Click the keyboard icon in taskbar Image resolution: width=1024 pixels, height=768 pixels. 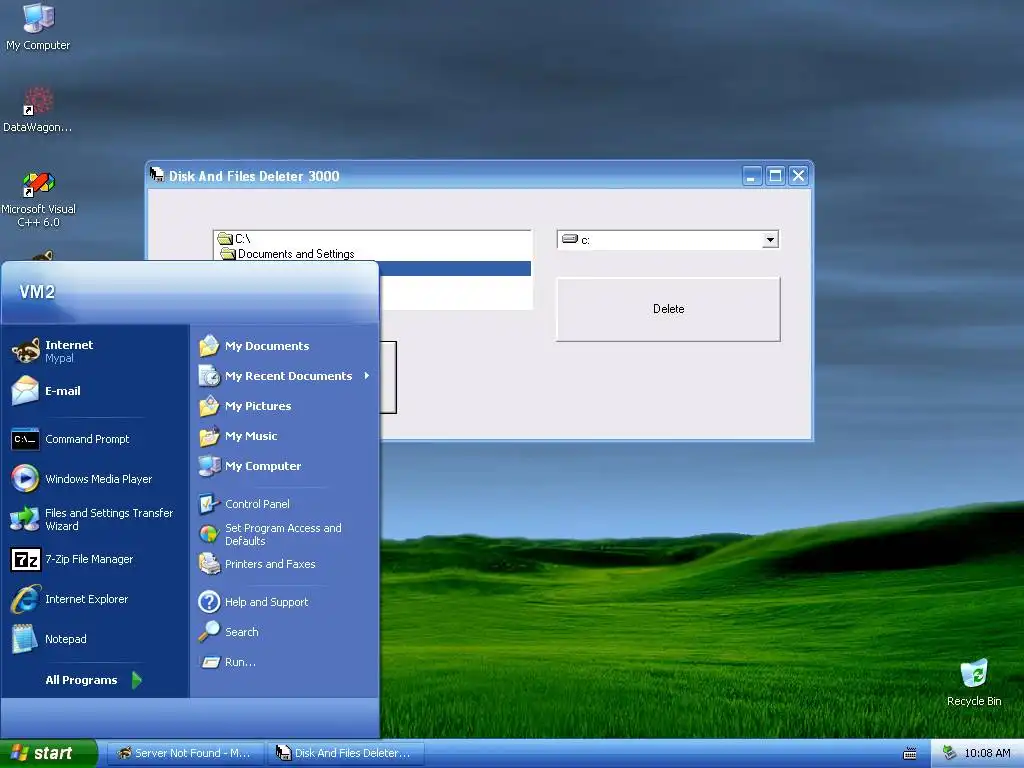(909, 754)
